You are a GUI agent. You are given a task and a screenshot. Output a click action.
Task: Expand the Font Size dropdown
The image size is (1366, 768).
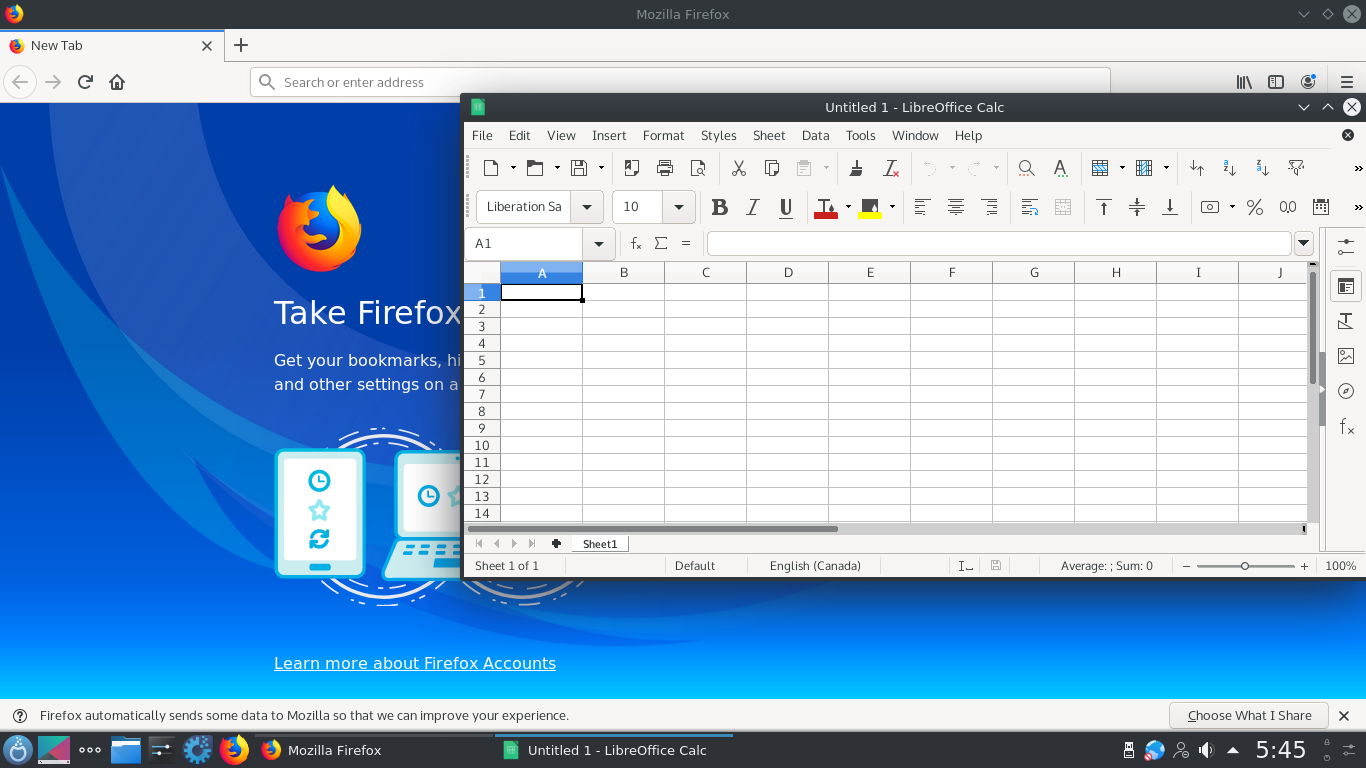tap(679, 207)
